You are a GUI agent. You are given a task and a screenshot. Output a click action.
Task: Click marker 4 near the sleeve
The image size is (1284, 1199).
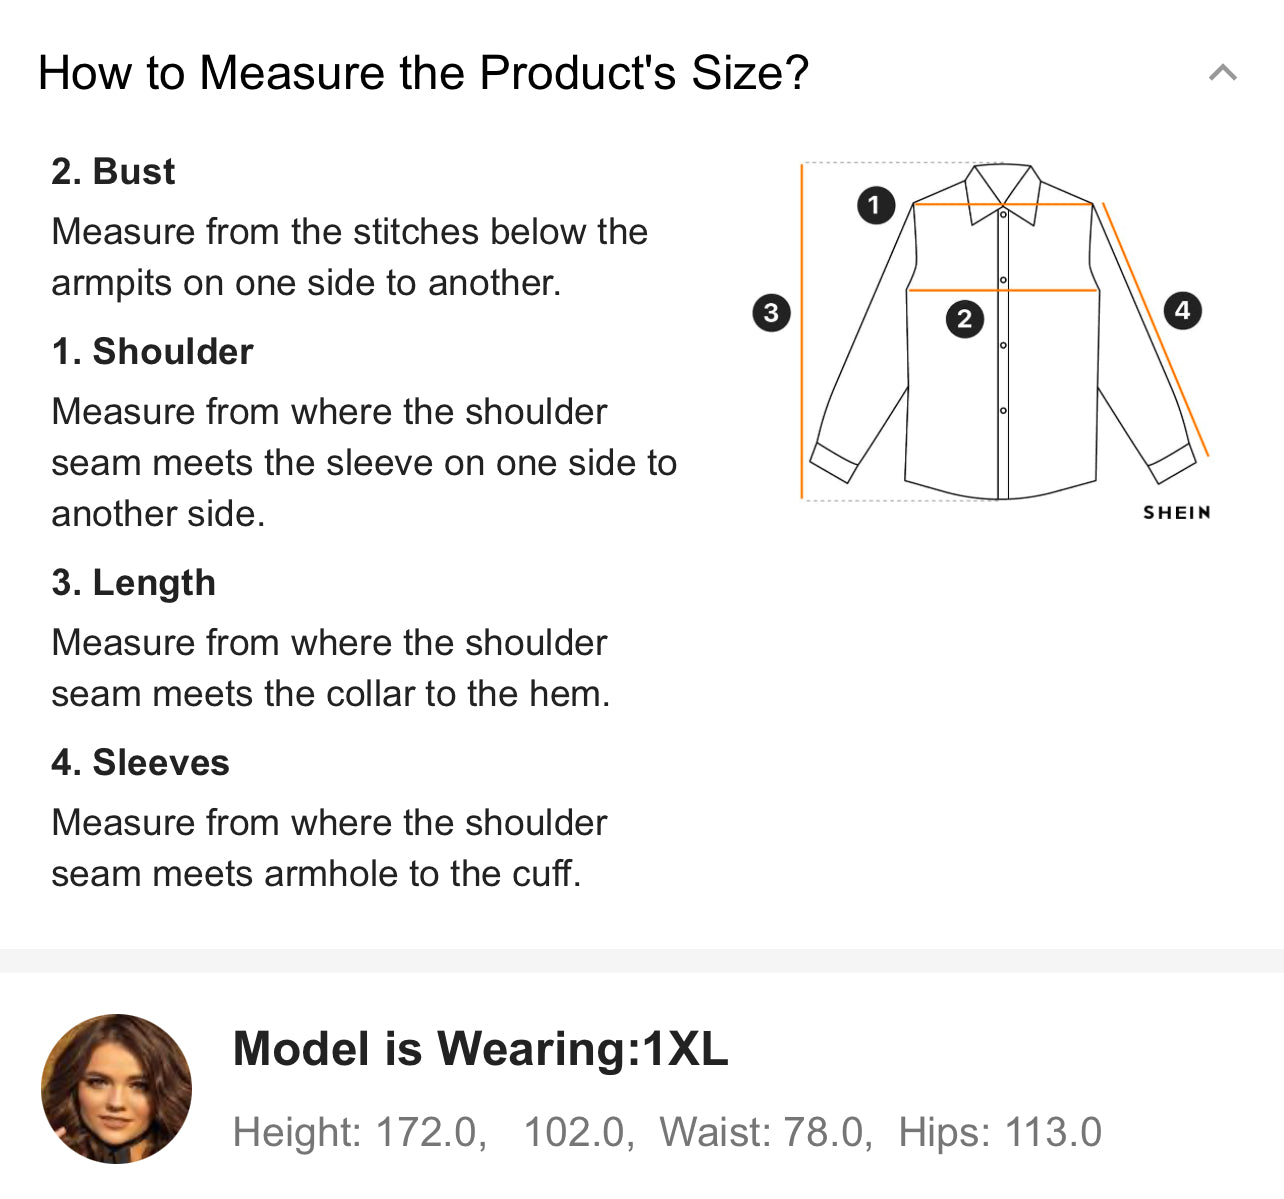tap(1182, 310)
